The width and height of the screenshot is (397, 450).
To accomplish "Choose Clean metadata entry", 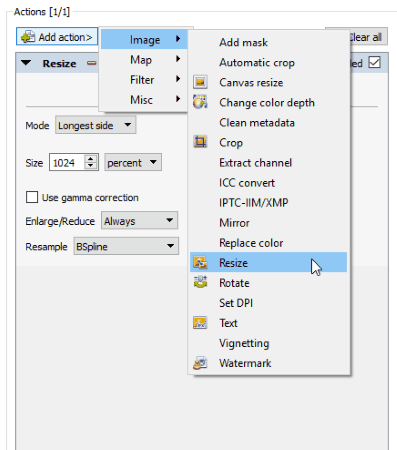I will point(268,122).
